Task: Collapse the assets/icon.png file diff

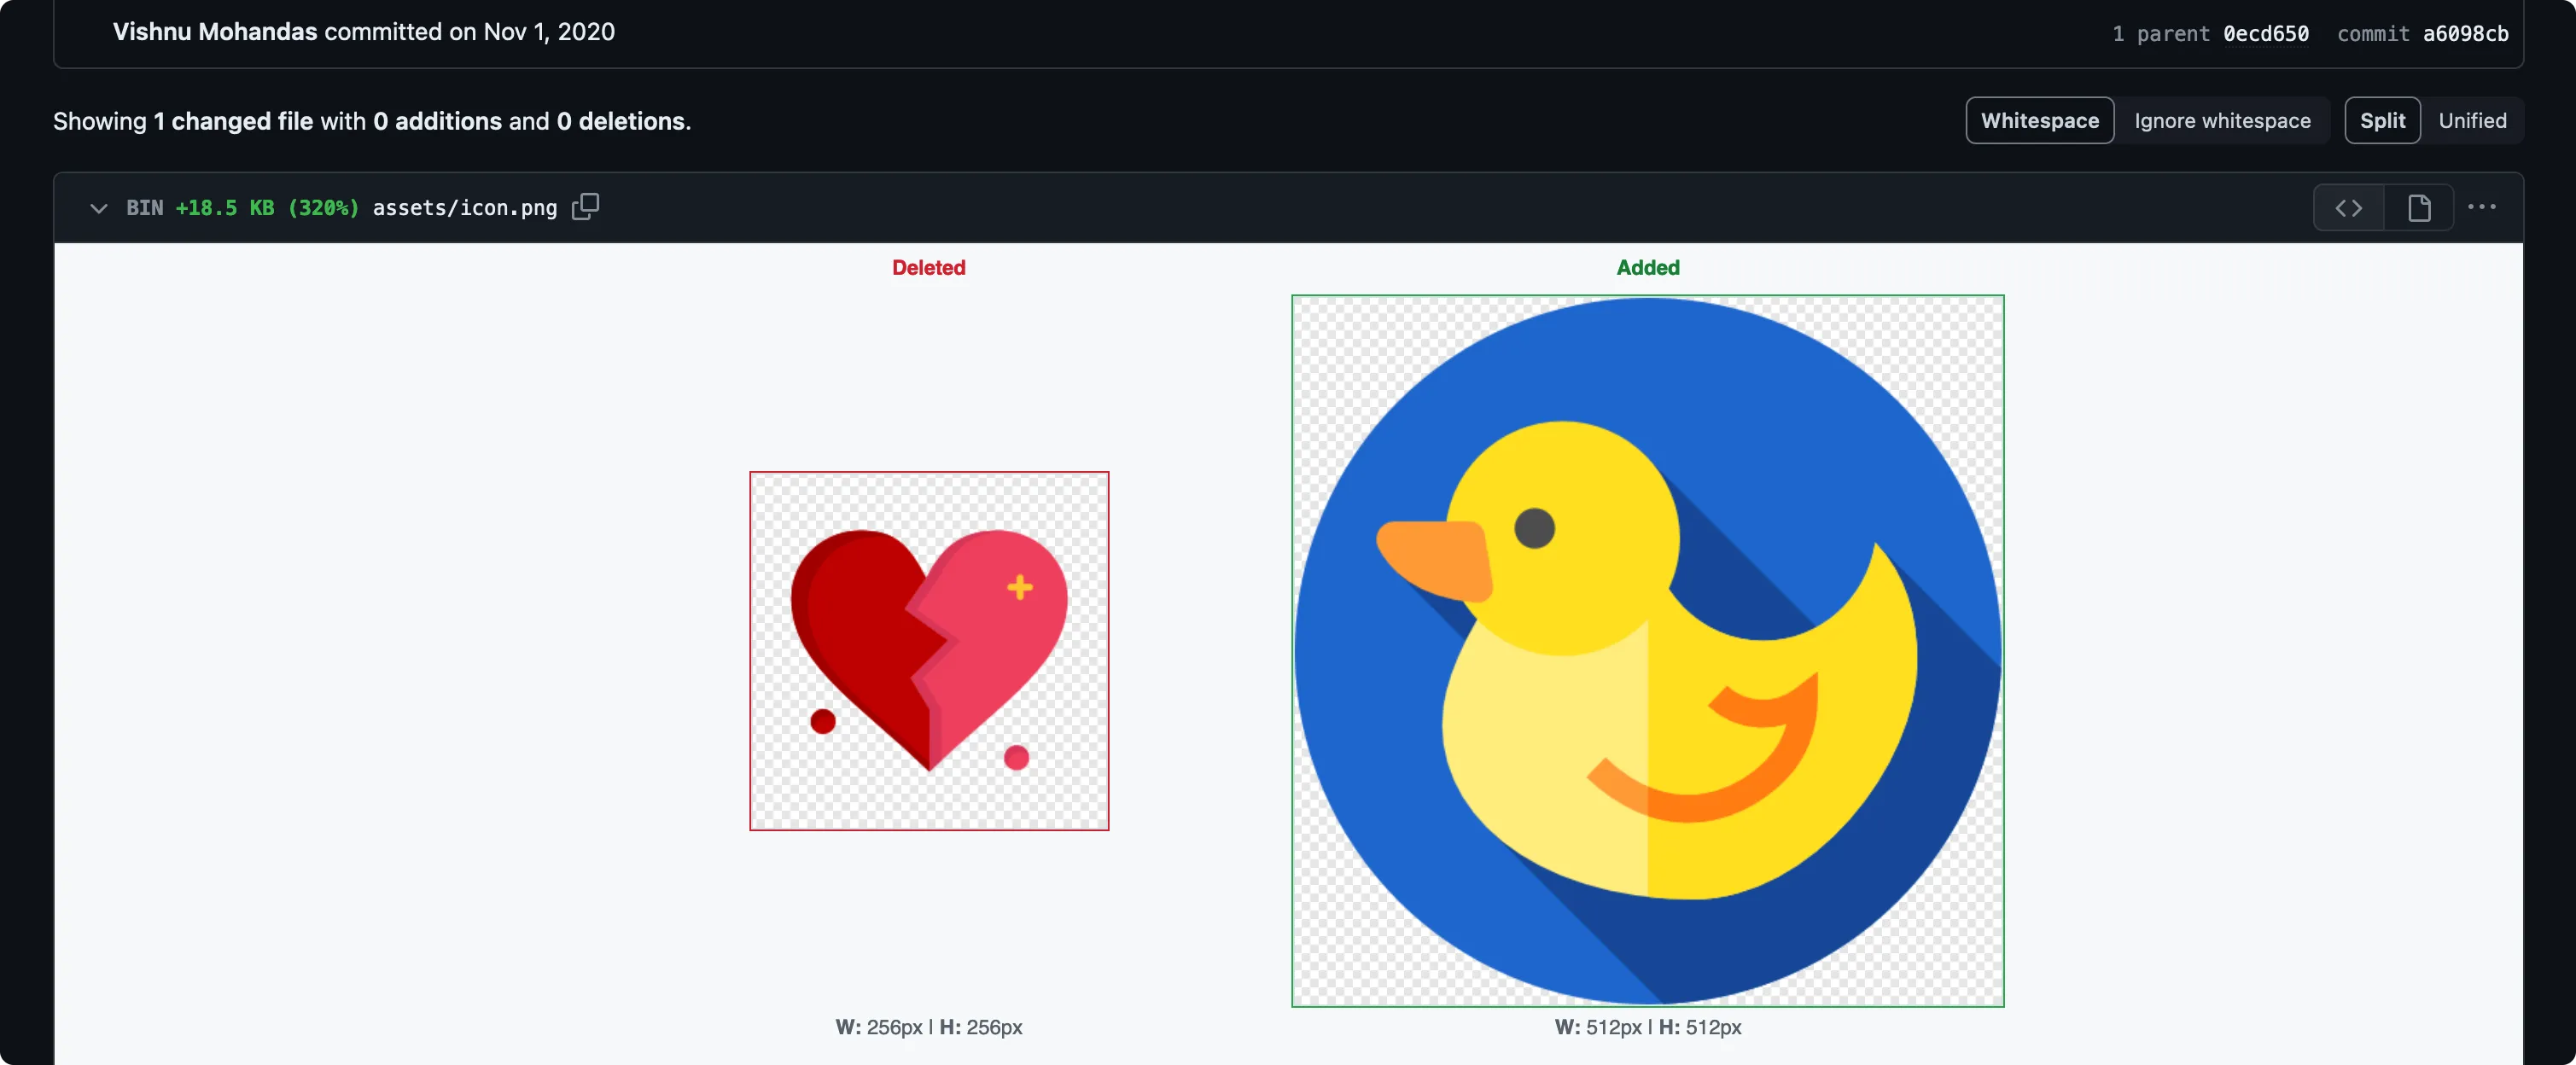Action: tap(98, 208)
